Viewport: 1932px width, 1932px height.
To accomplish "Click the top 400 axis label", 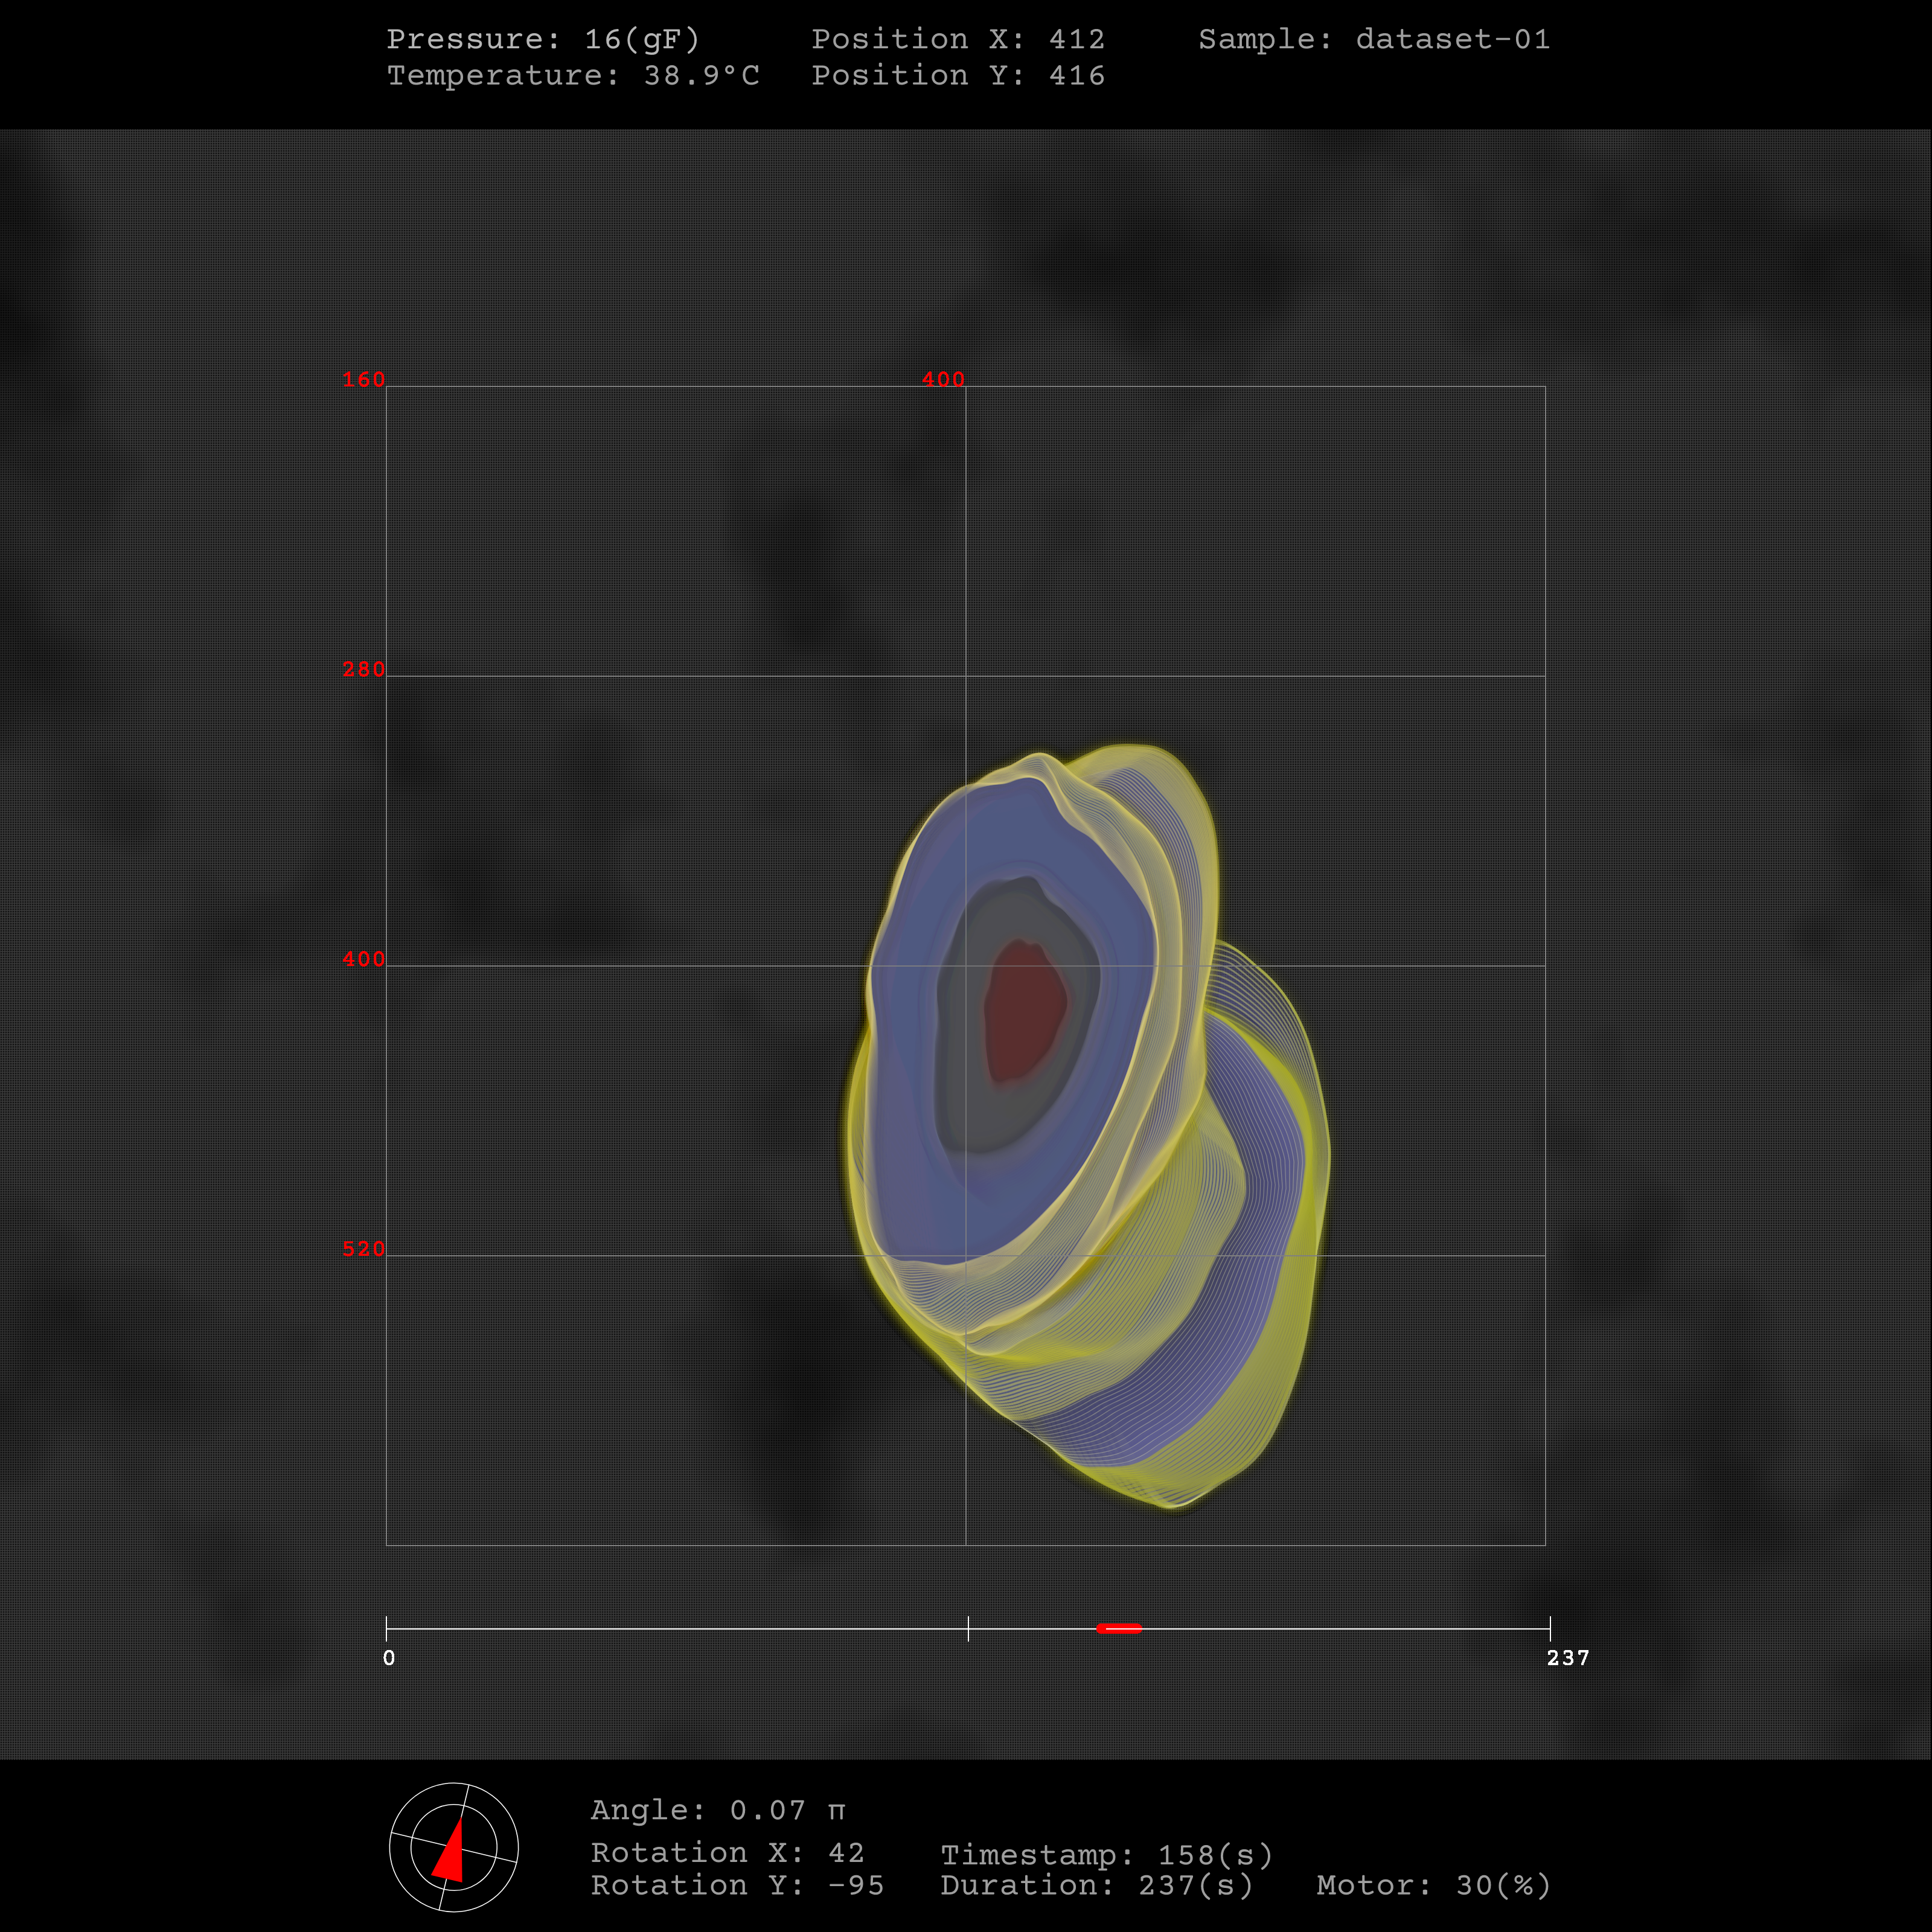I will pos(942,380).
